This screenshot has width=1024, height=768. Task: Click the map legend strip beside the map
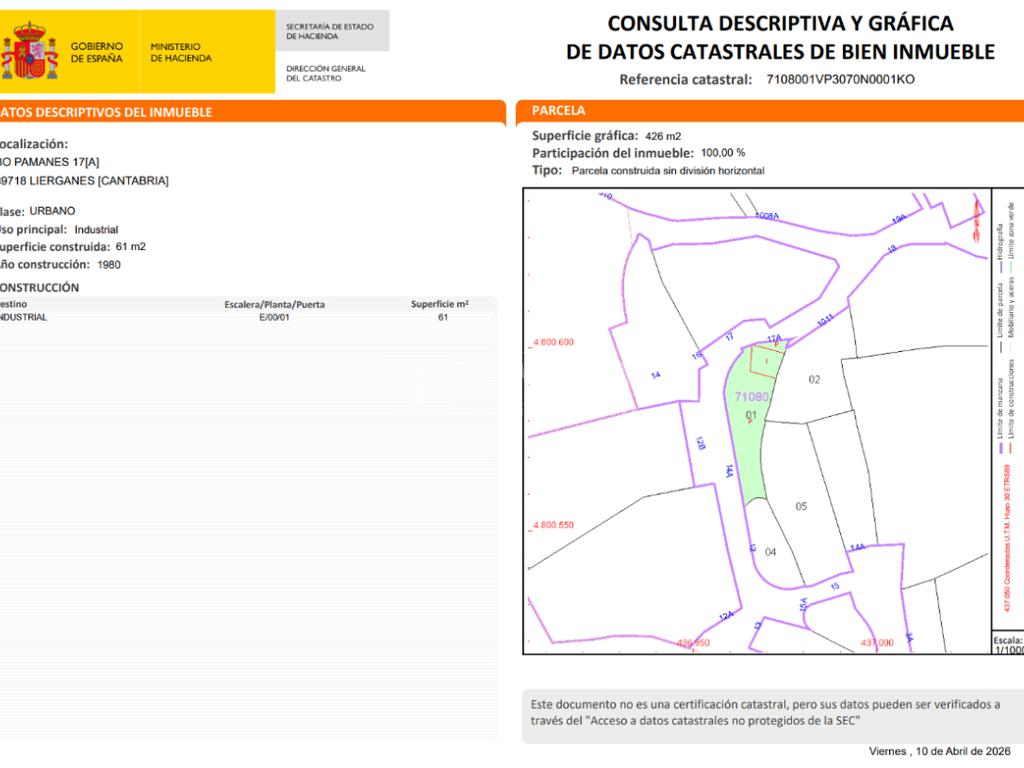[1007, 410]
